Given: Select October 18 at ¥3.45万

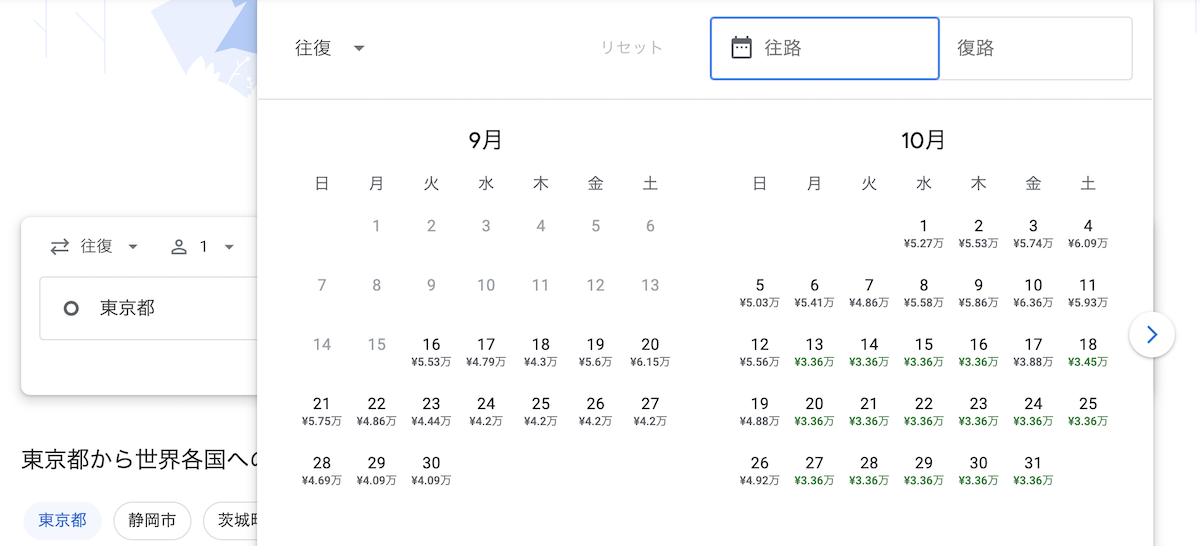Looking at the screenshot, I should click(x=1088, y=352).
